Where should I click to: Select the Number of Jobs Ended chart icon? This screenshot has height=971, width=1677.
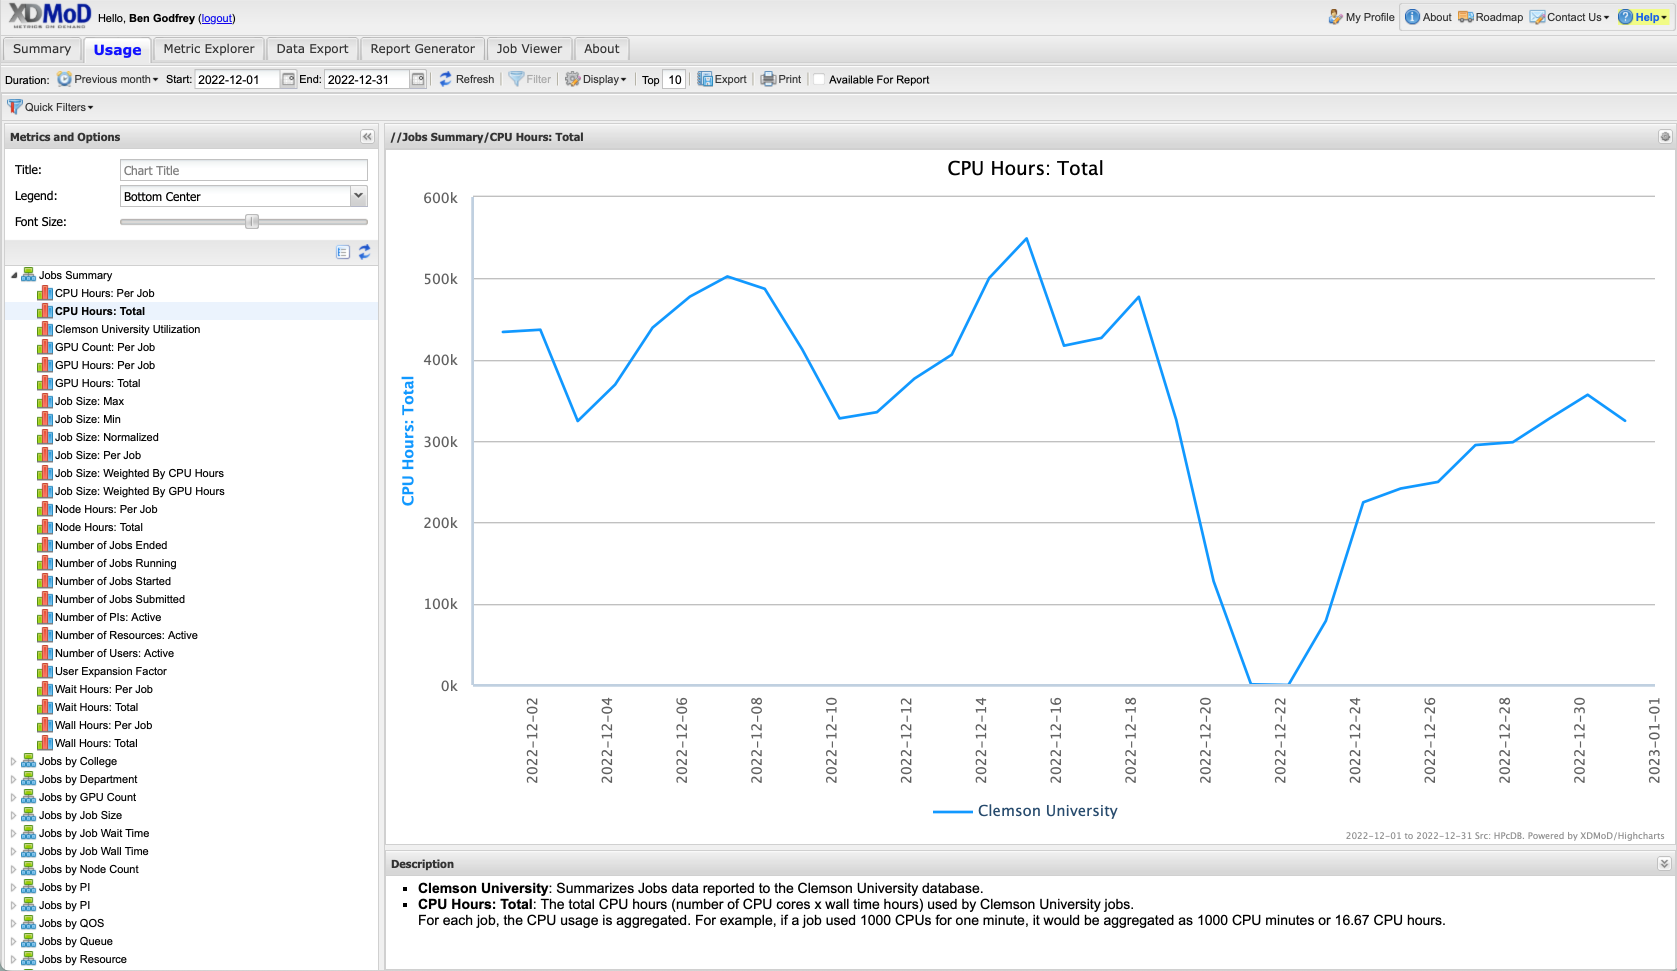coord(44,545)
